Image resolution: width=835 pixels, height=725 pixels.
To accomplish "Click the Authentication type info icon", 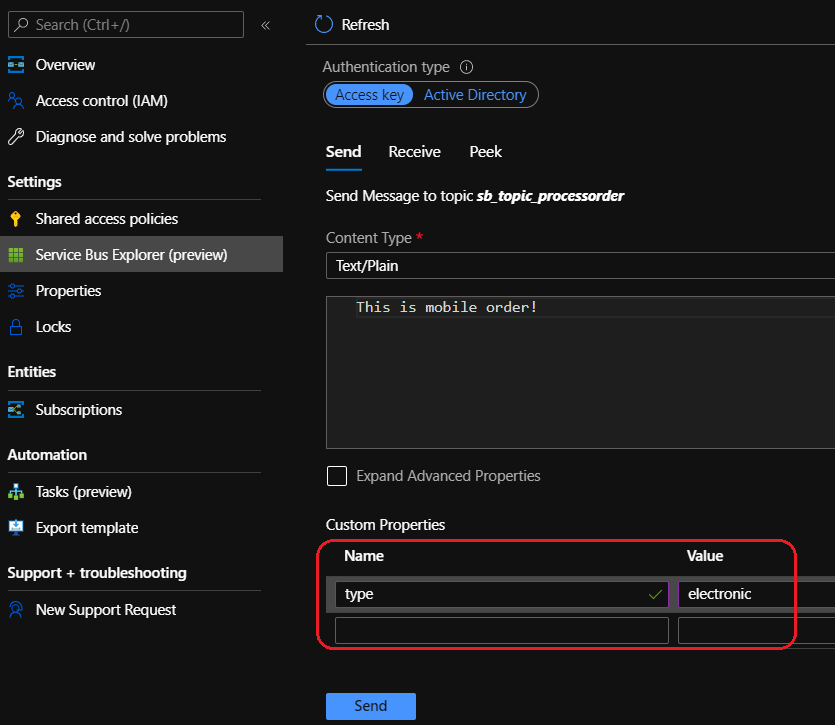I will pos(466,68).
